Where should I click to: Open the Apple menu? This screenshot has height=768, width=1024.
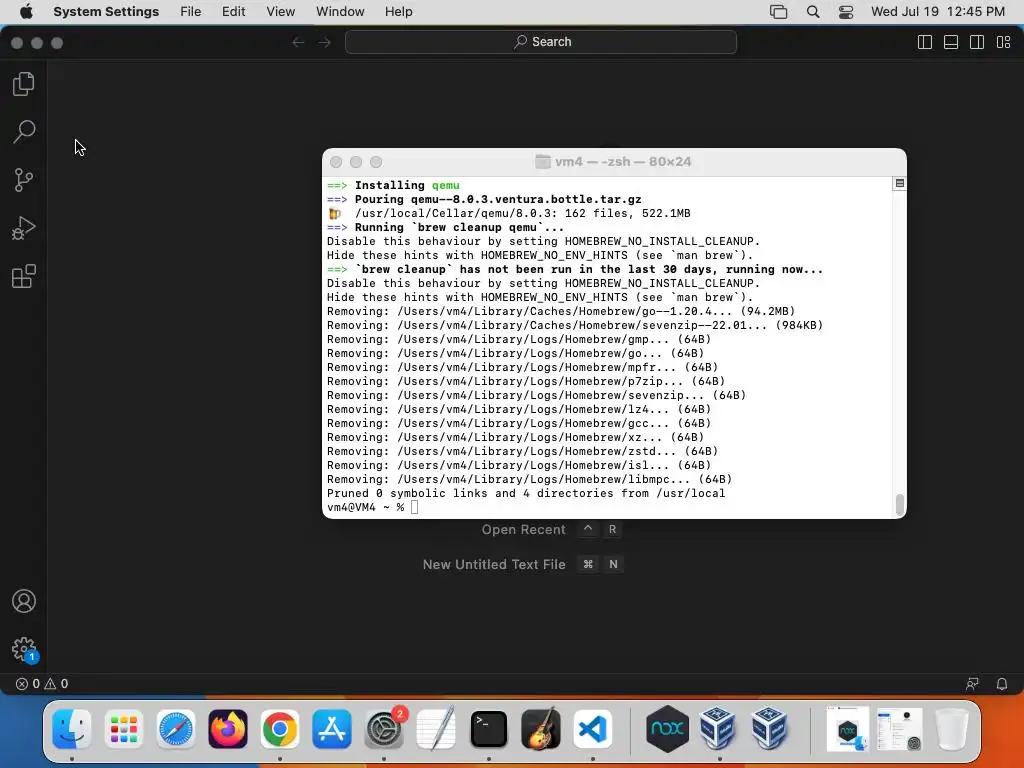tap(26, 12)
